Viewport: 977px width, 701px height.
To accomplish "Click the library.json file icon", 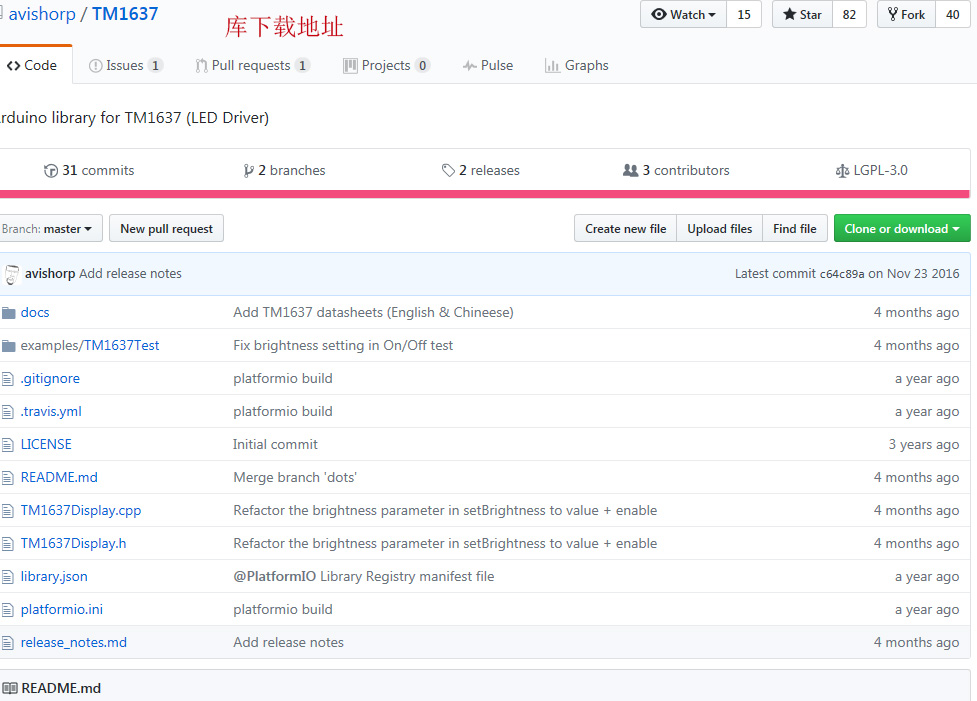I will pos(7,577).
